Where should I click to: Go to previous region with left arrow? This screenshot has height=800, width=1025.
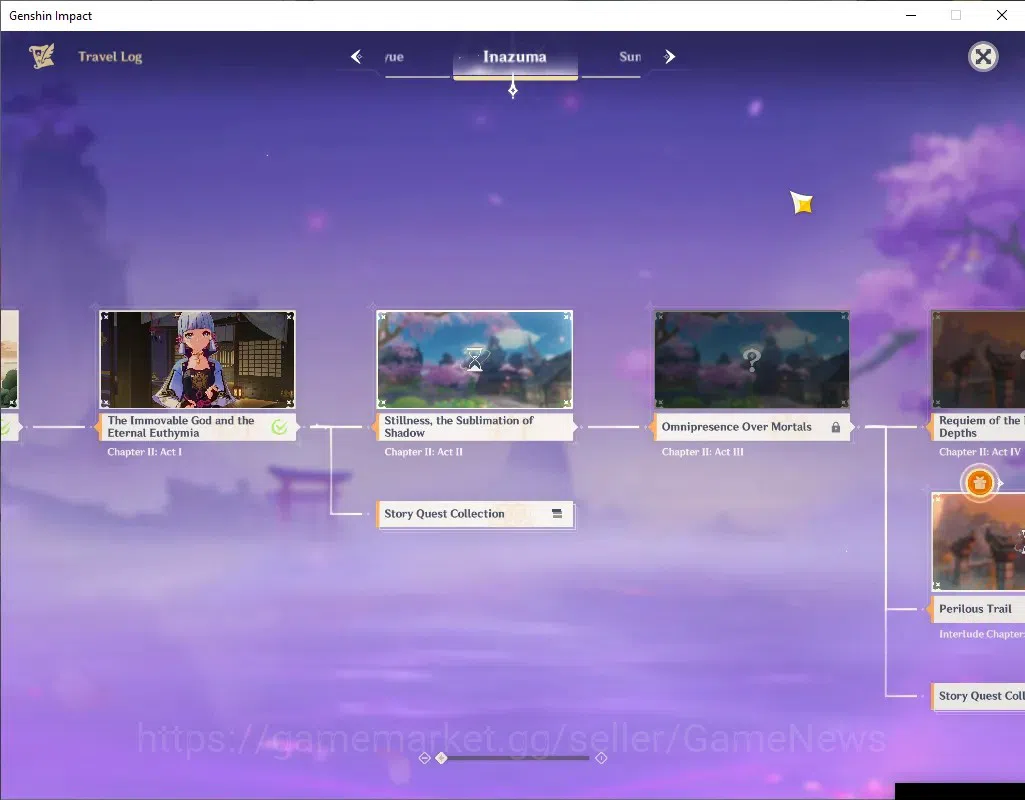tap(357, 57)
